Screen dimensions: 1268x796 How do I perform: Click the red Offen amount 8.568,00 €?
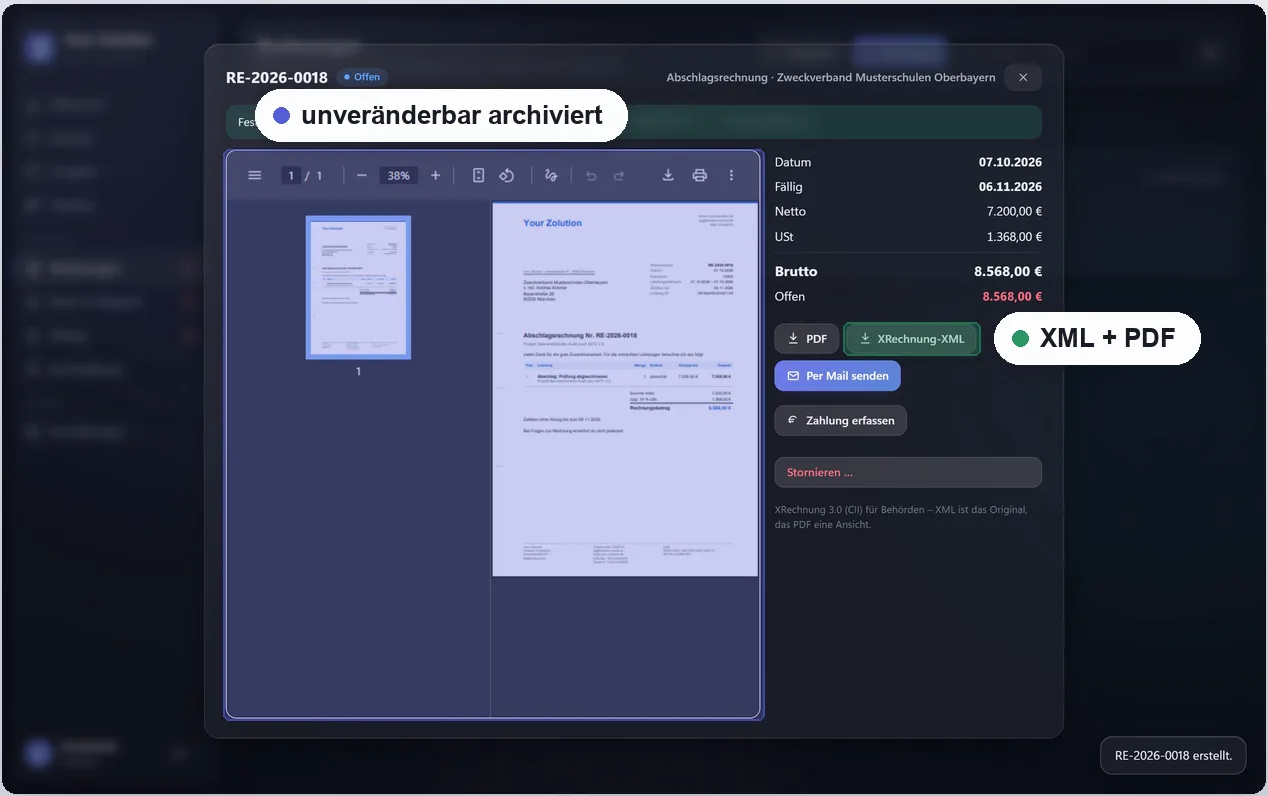(x=1012, y=296)
